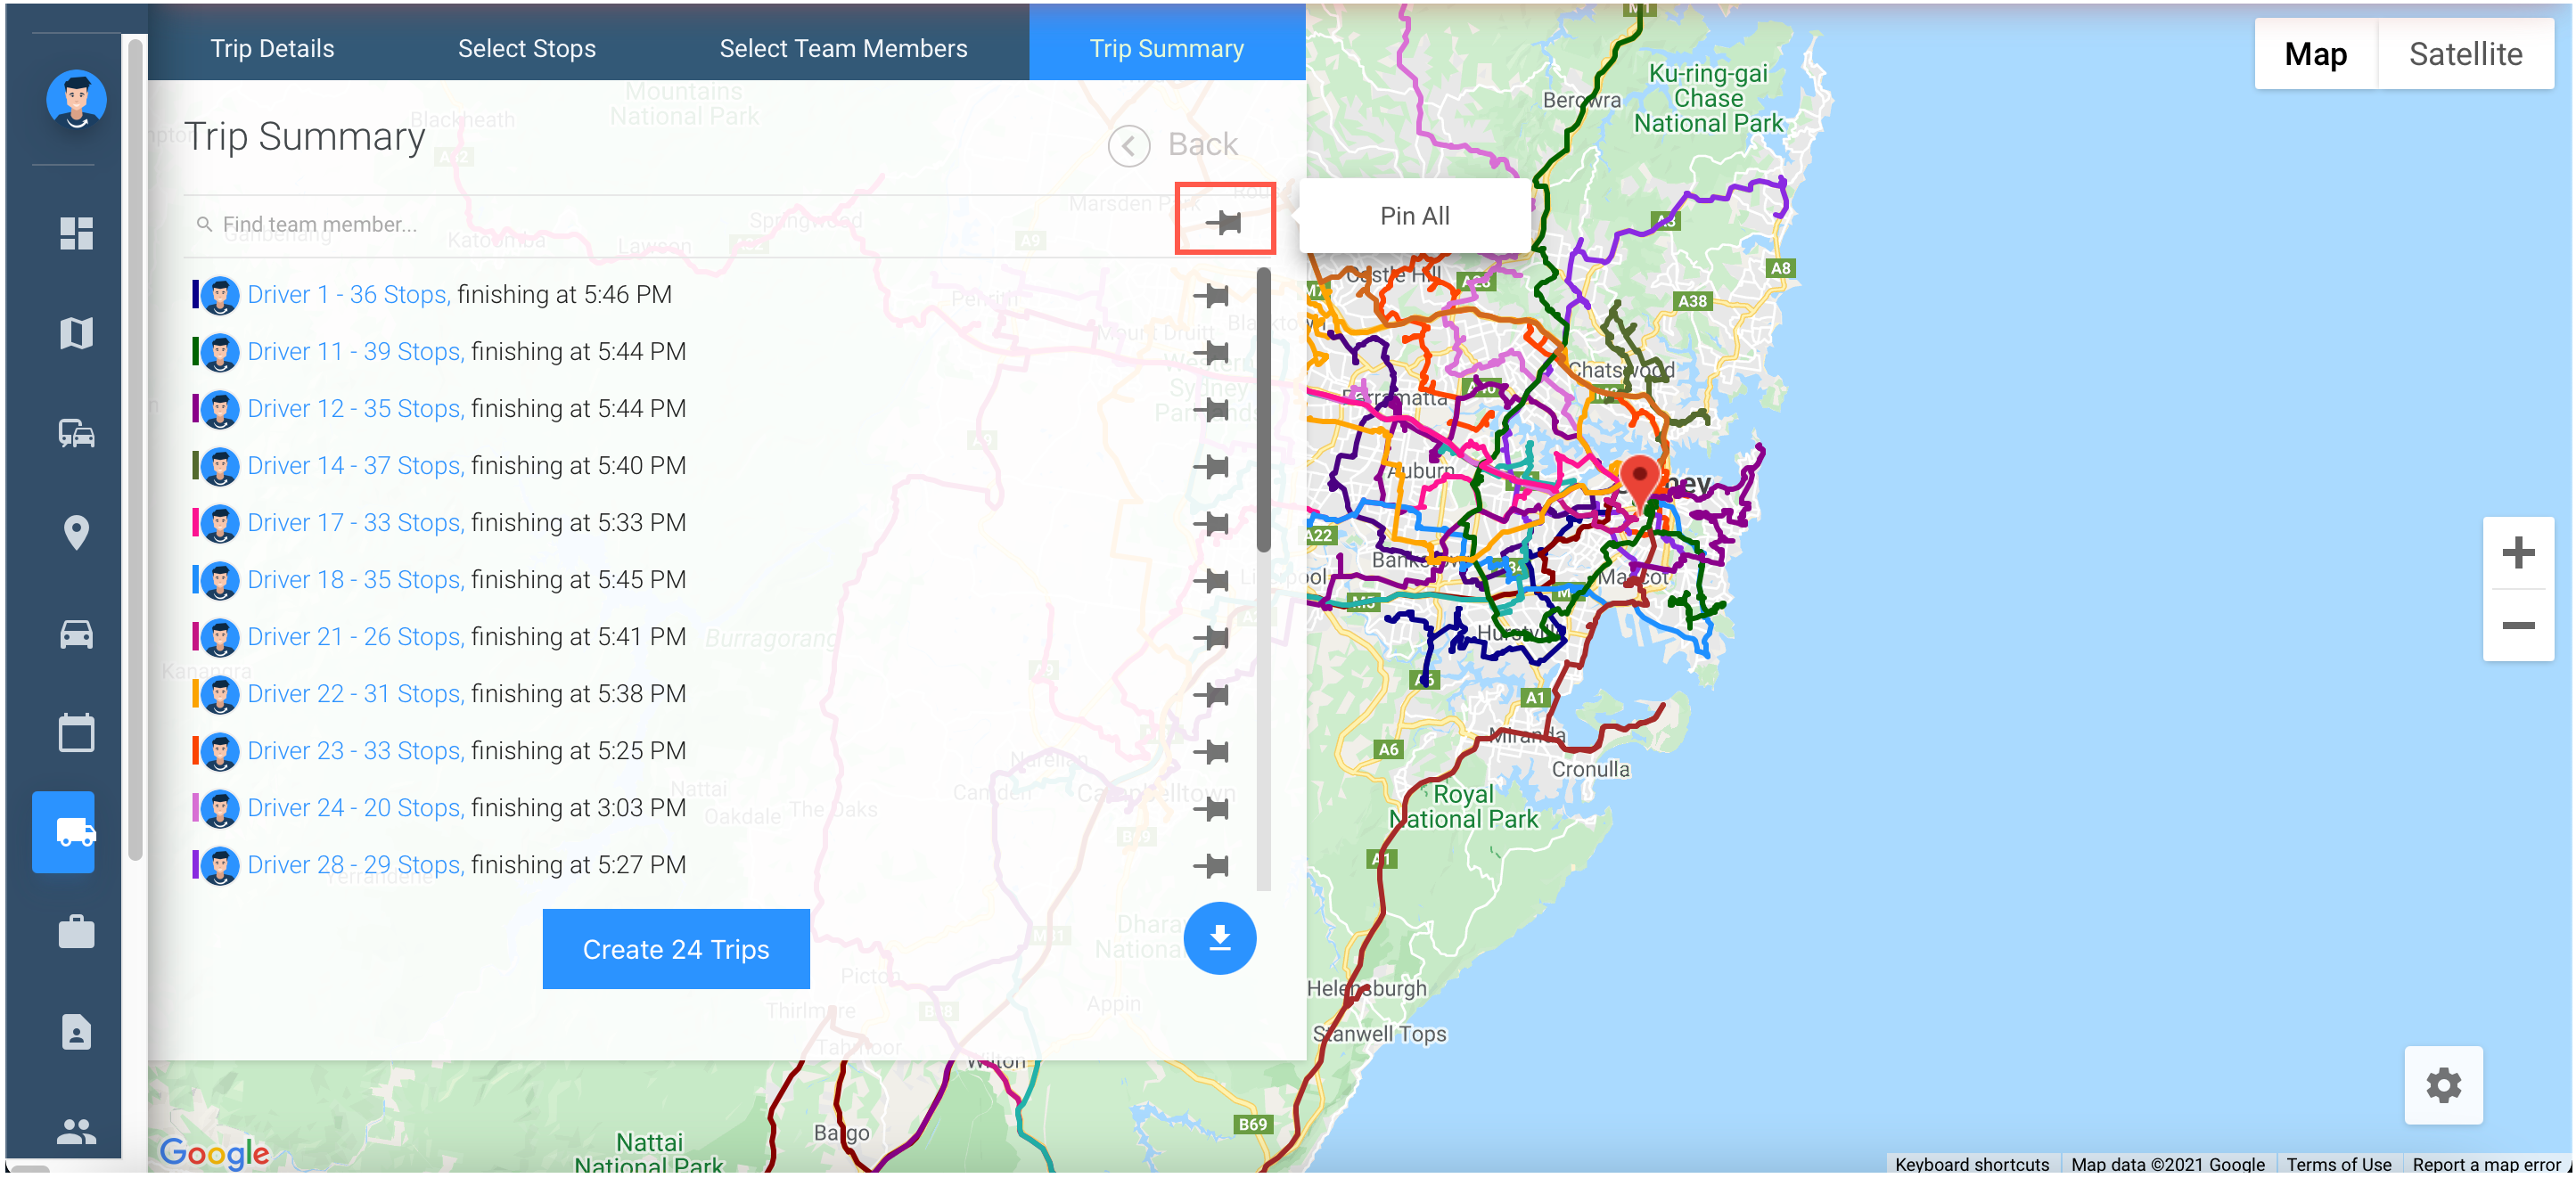
Task: Switch to the Select Team Members tab
Action: point(843,48)
